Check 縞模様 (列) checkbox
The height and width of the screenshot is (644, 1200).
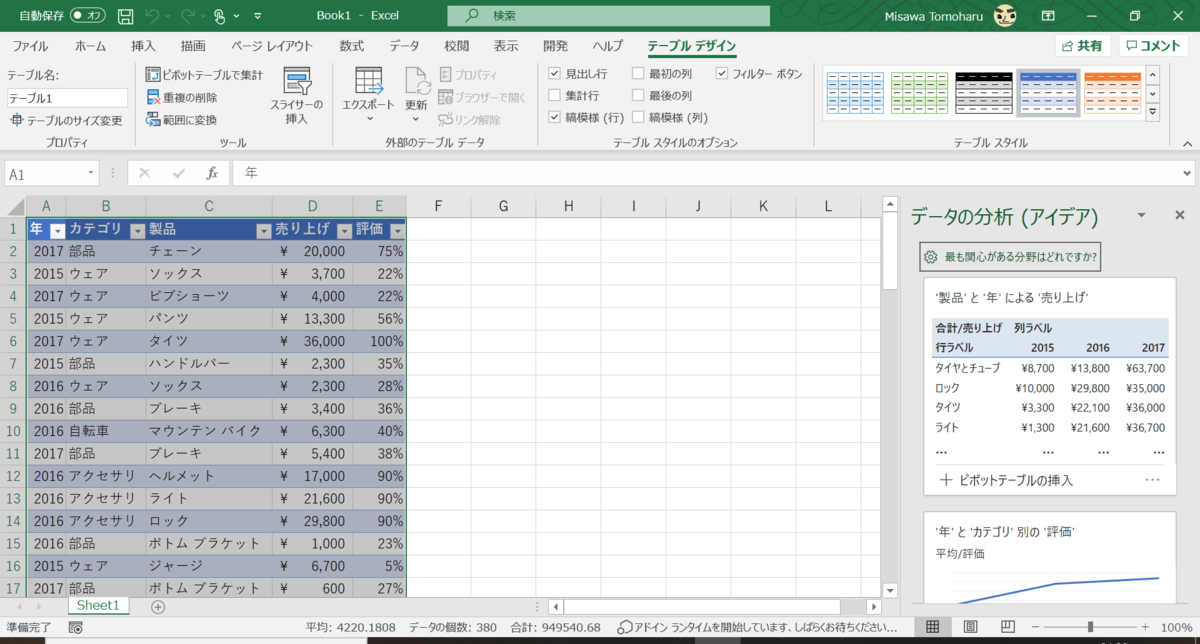(x=638, y=118)
